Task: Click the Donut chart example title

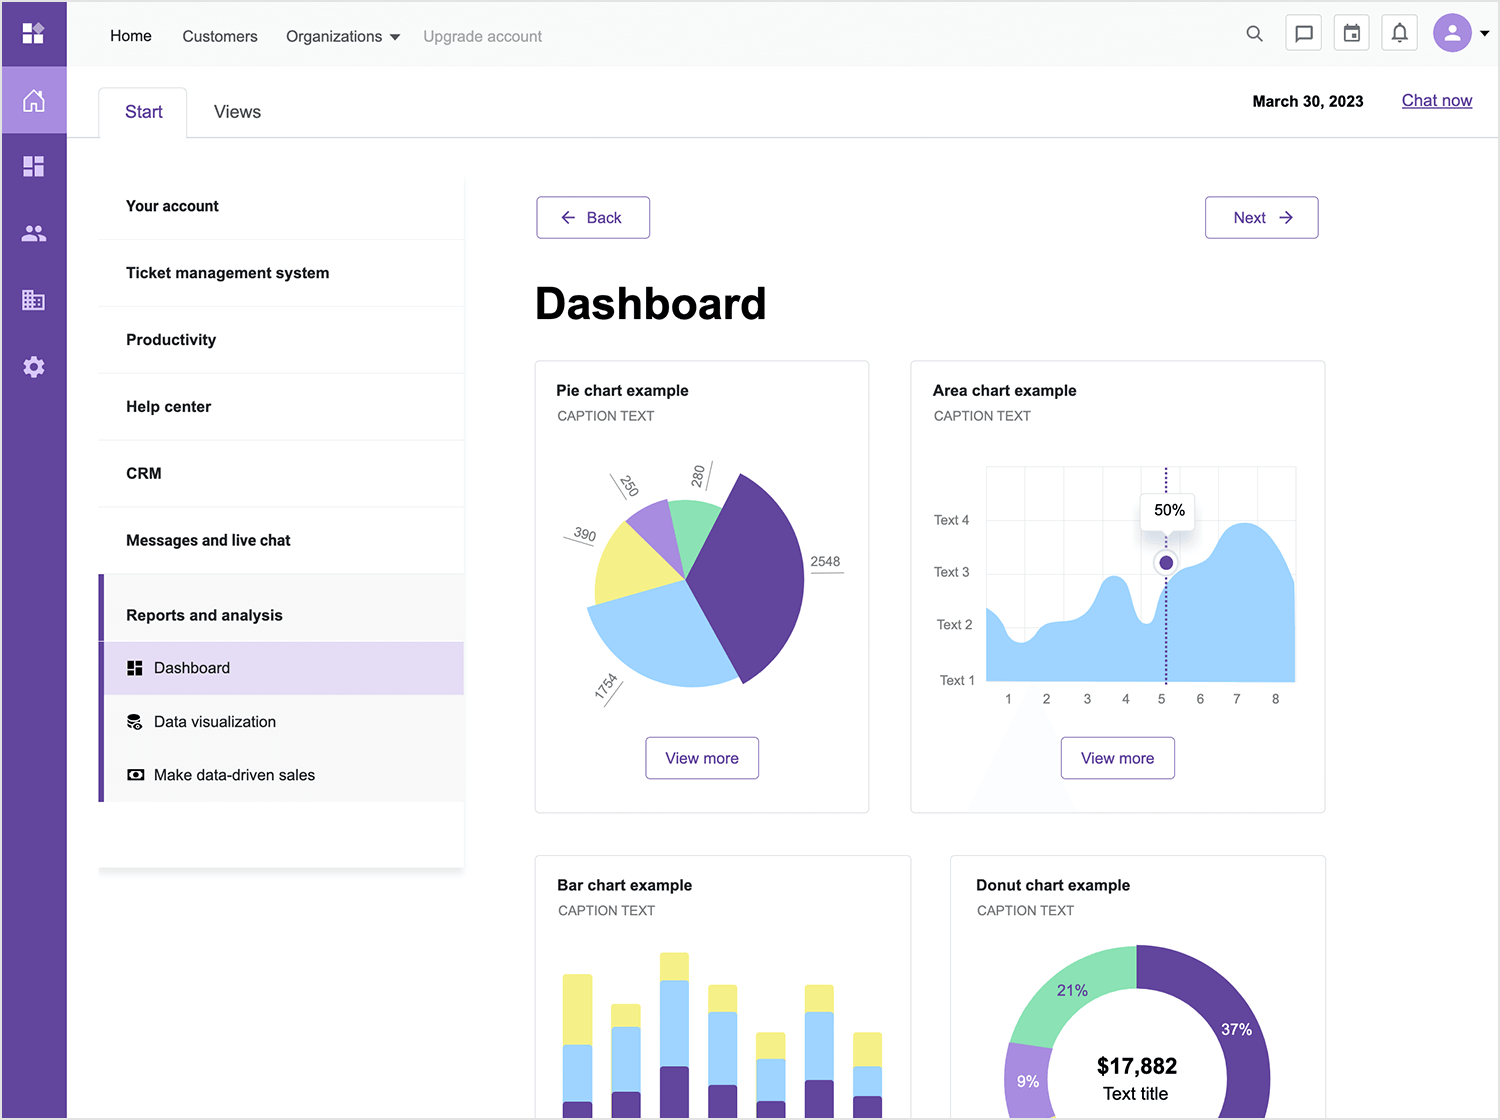Action: coord(1053,886)
